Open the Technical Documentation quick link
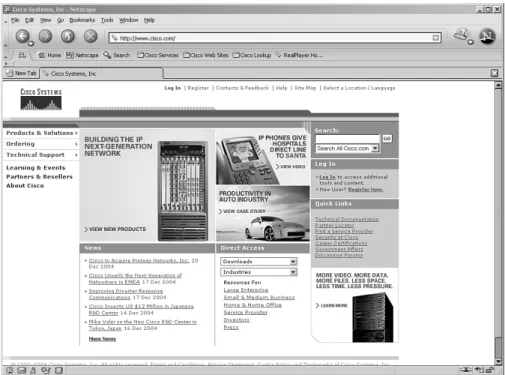This screenshot has height=375, width=505. pos(347,219)
